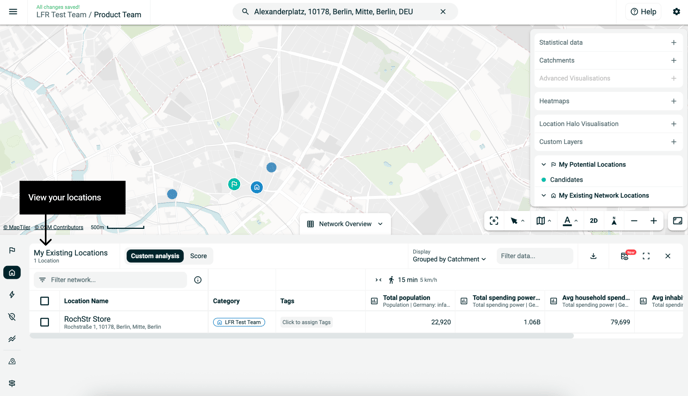Image resolution: width=688 pixels, height=396 pixels.
Task: Click the 79,699 household spend cell
Action: click(x=620, y=322)
